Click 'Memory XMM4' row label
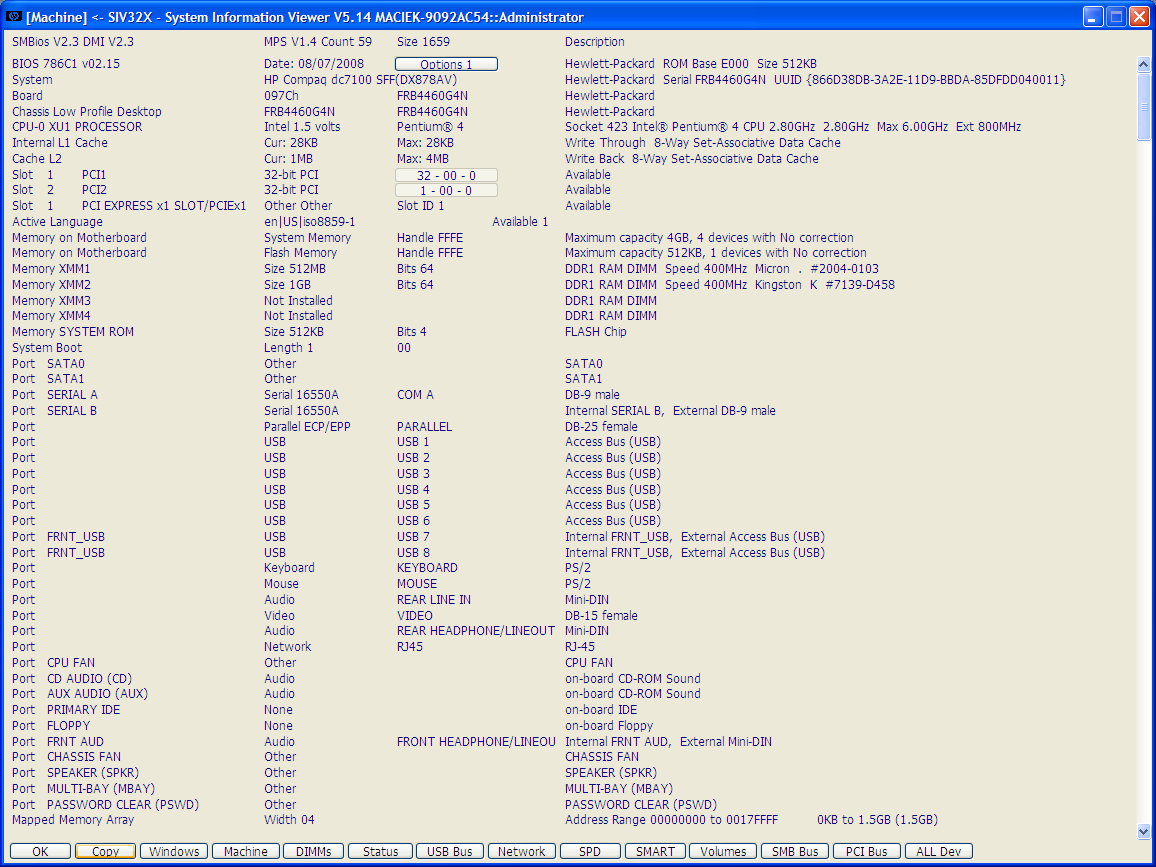 pos(52,316)
